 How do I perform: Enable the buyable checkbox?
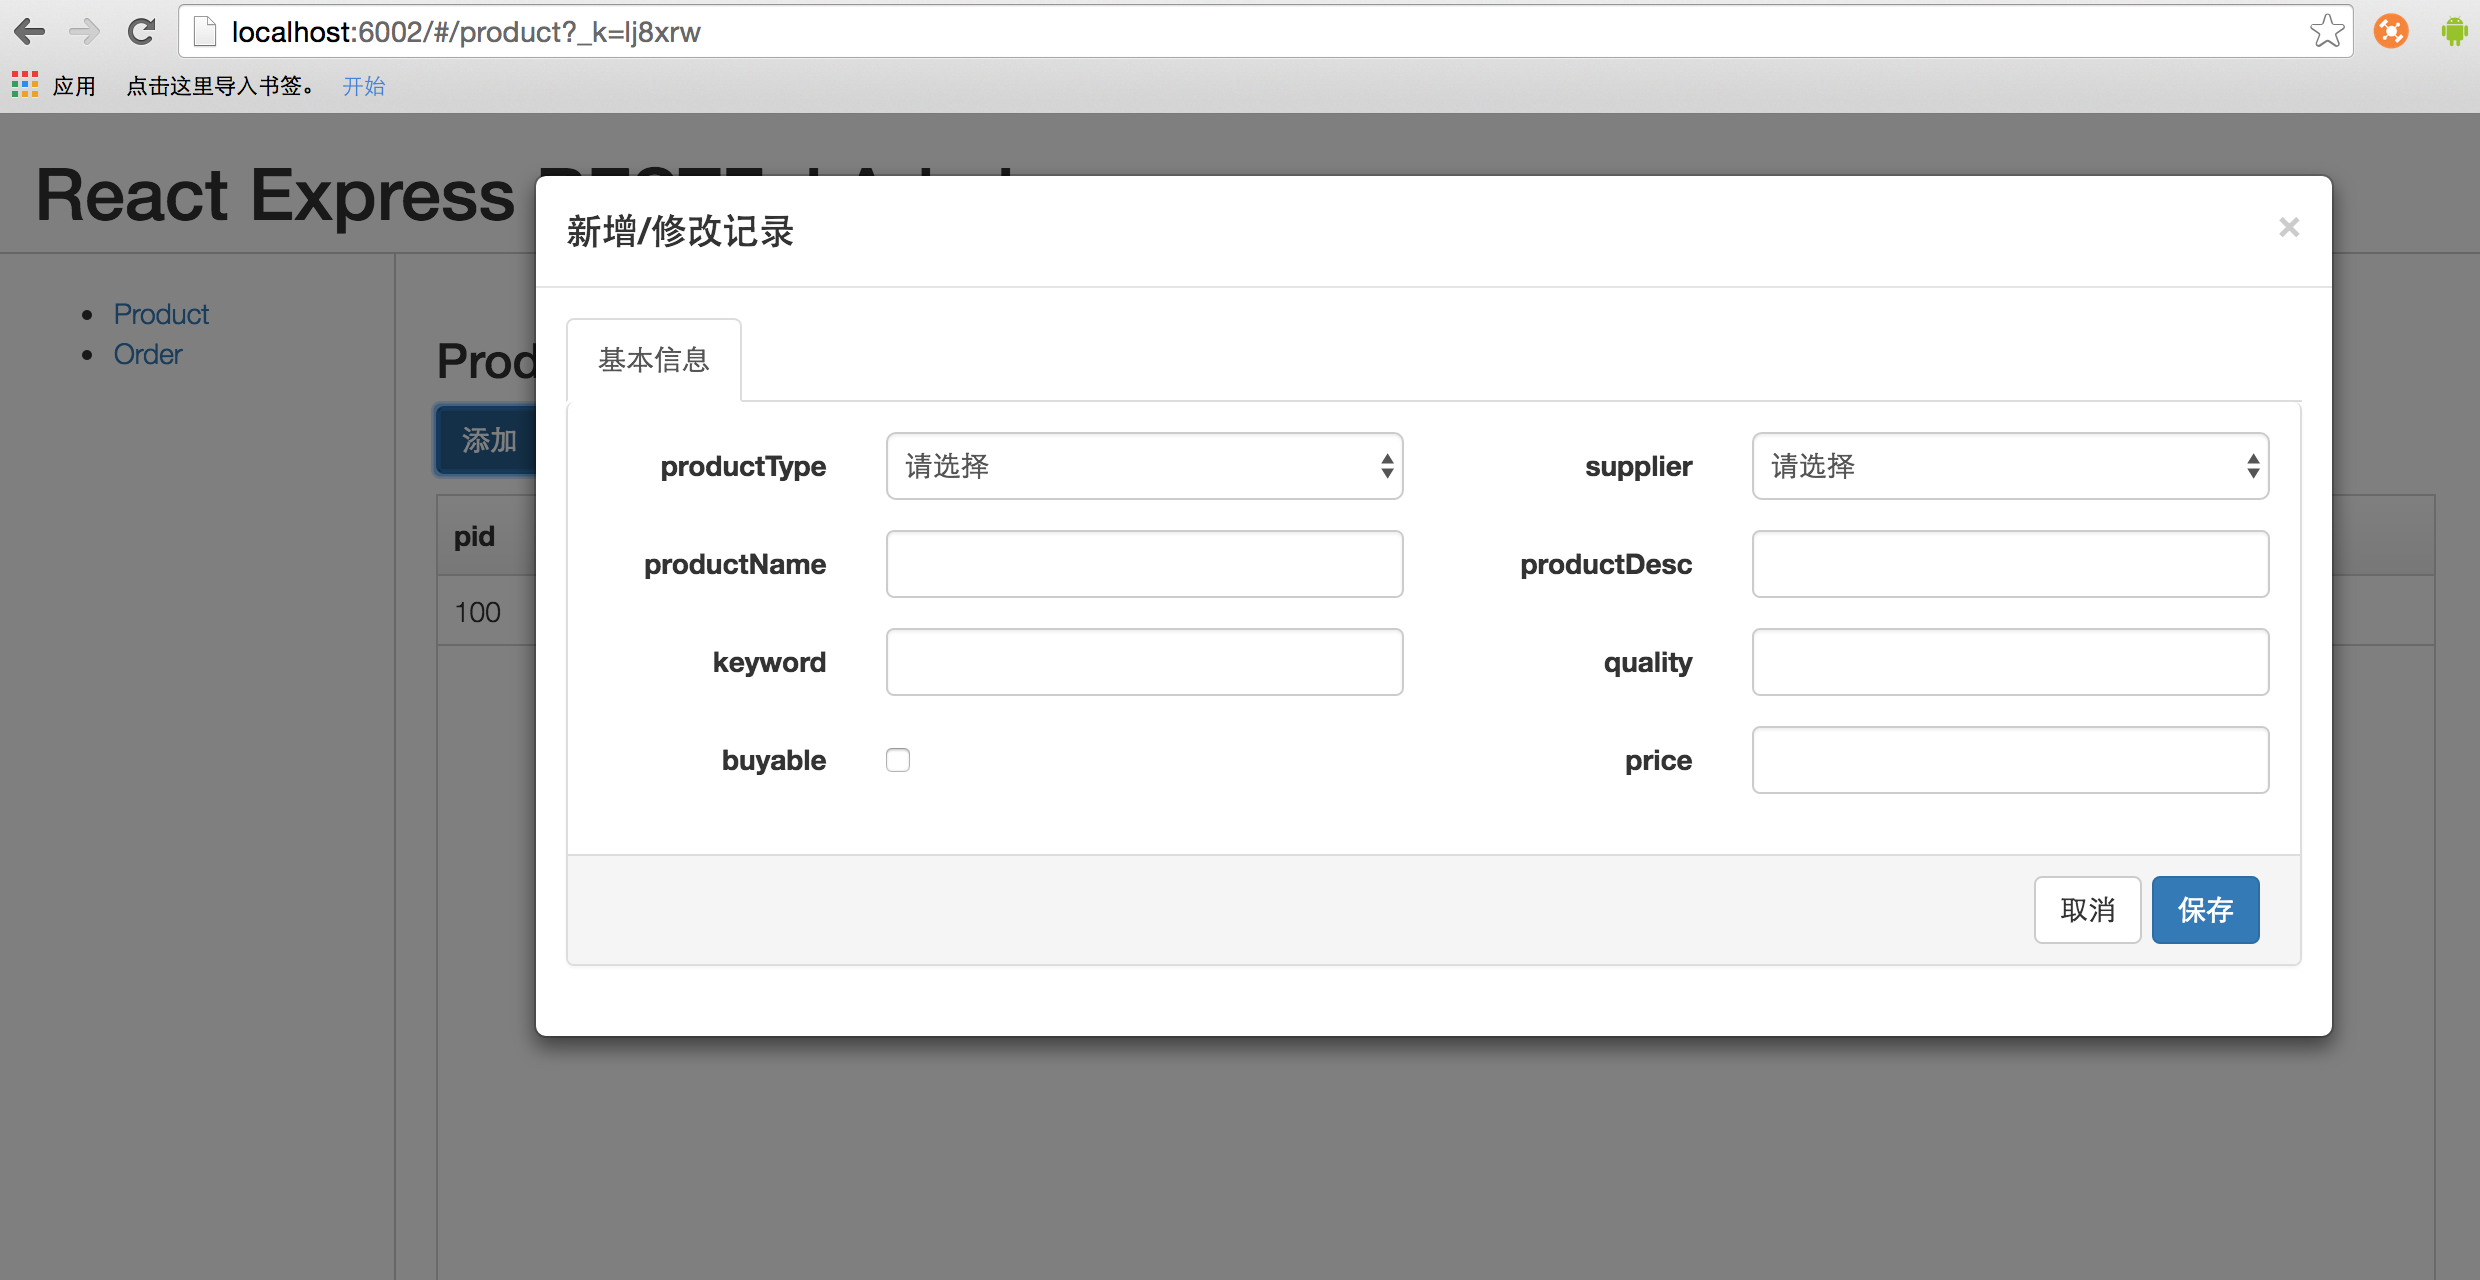tap(898, 760)
